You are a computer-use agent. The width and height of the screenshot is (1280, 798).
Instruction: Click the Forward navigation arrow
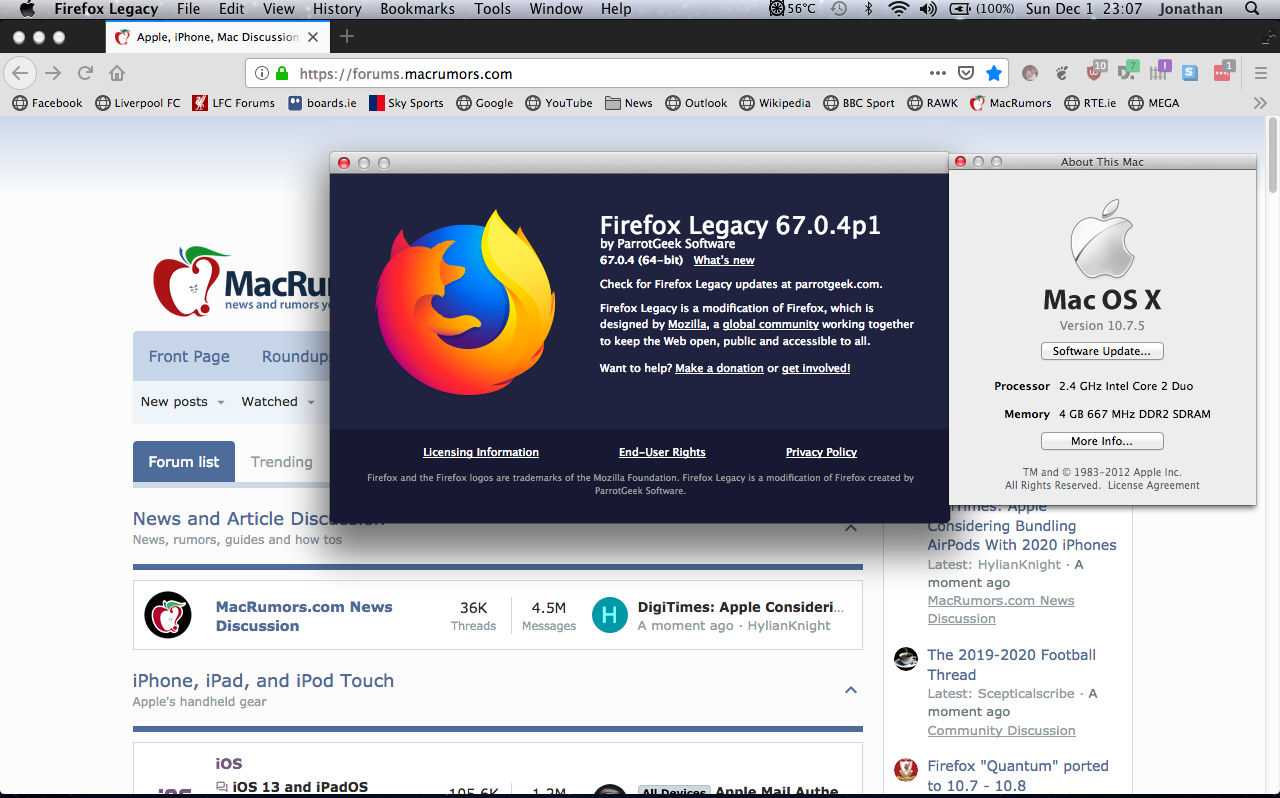[x=53, y=73]
